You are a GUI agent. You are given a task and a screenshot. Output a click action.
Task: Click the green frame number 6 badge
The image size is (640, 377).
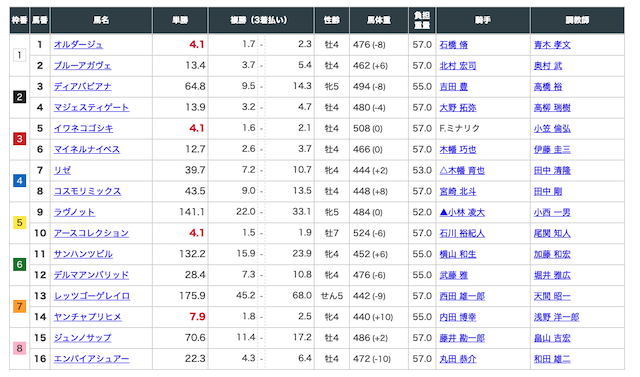click(19, 264)
